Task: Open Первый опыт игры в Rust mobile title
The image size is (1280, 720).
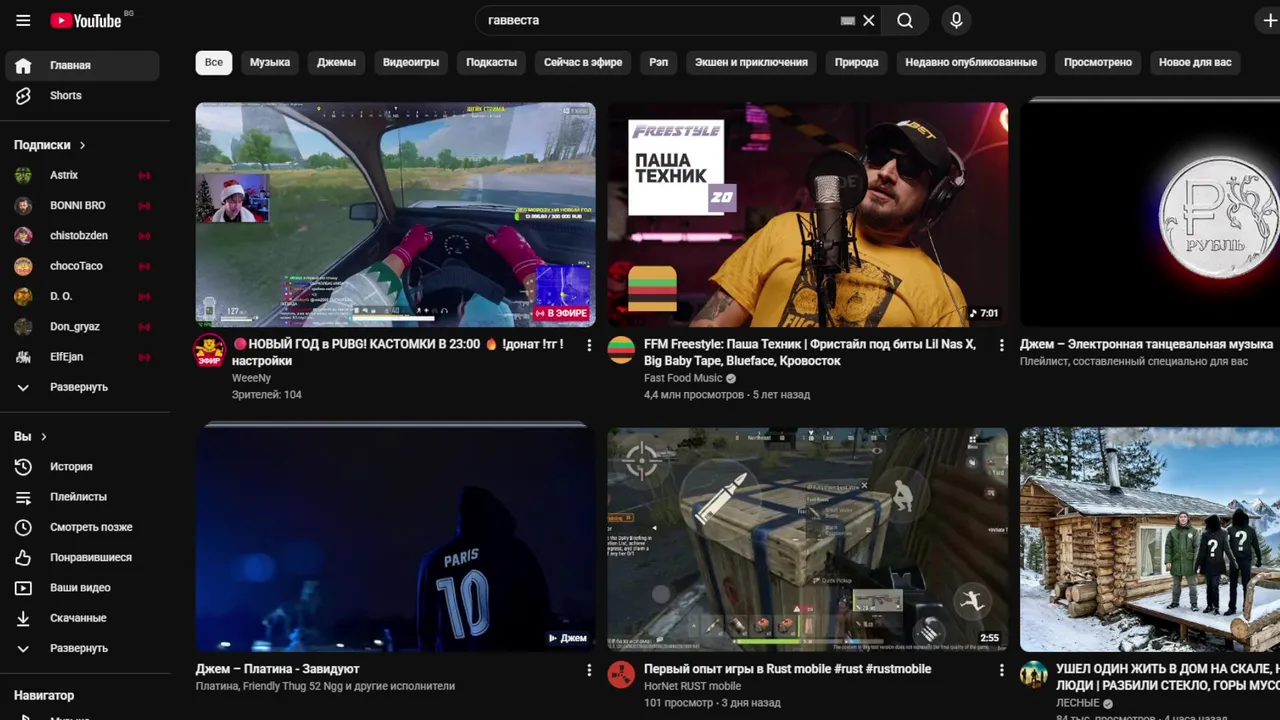Action: (788, 669)
